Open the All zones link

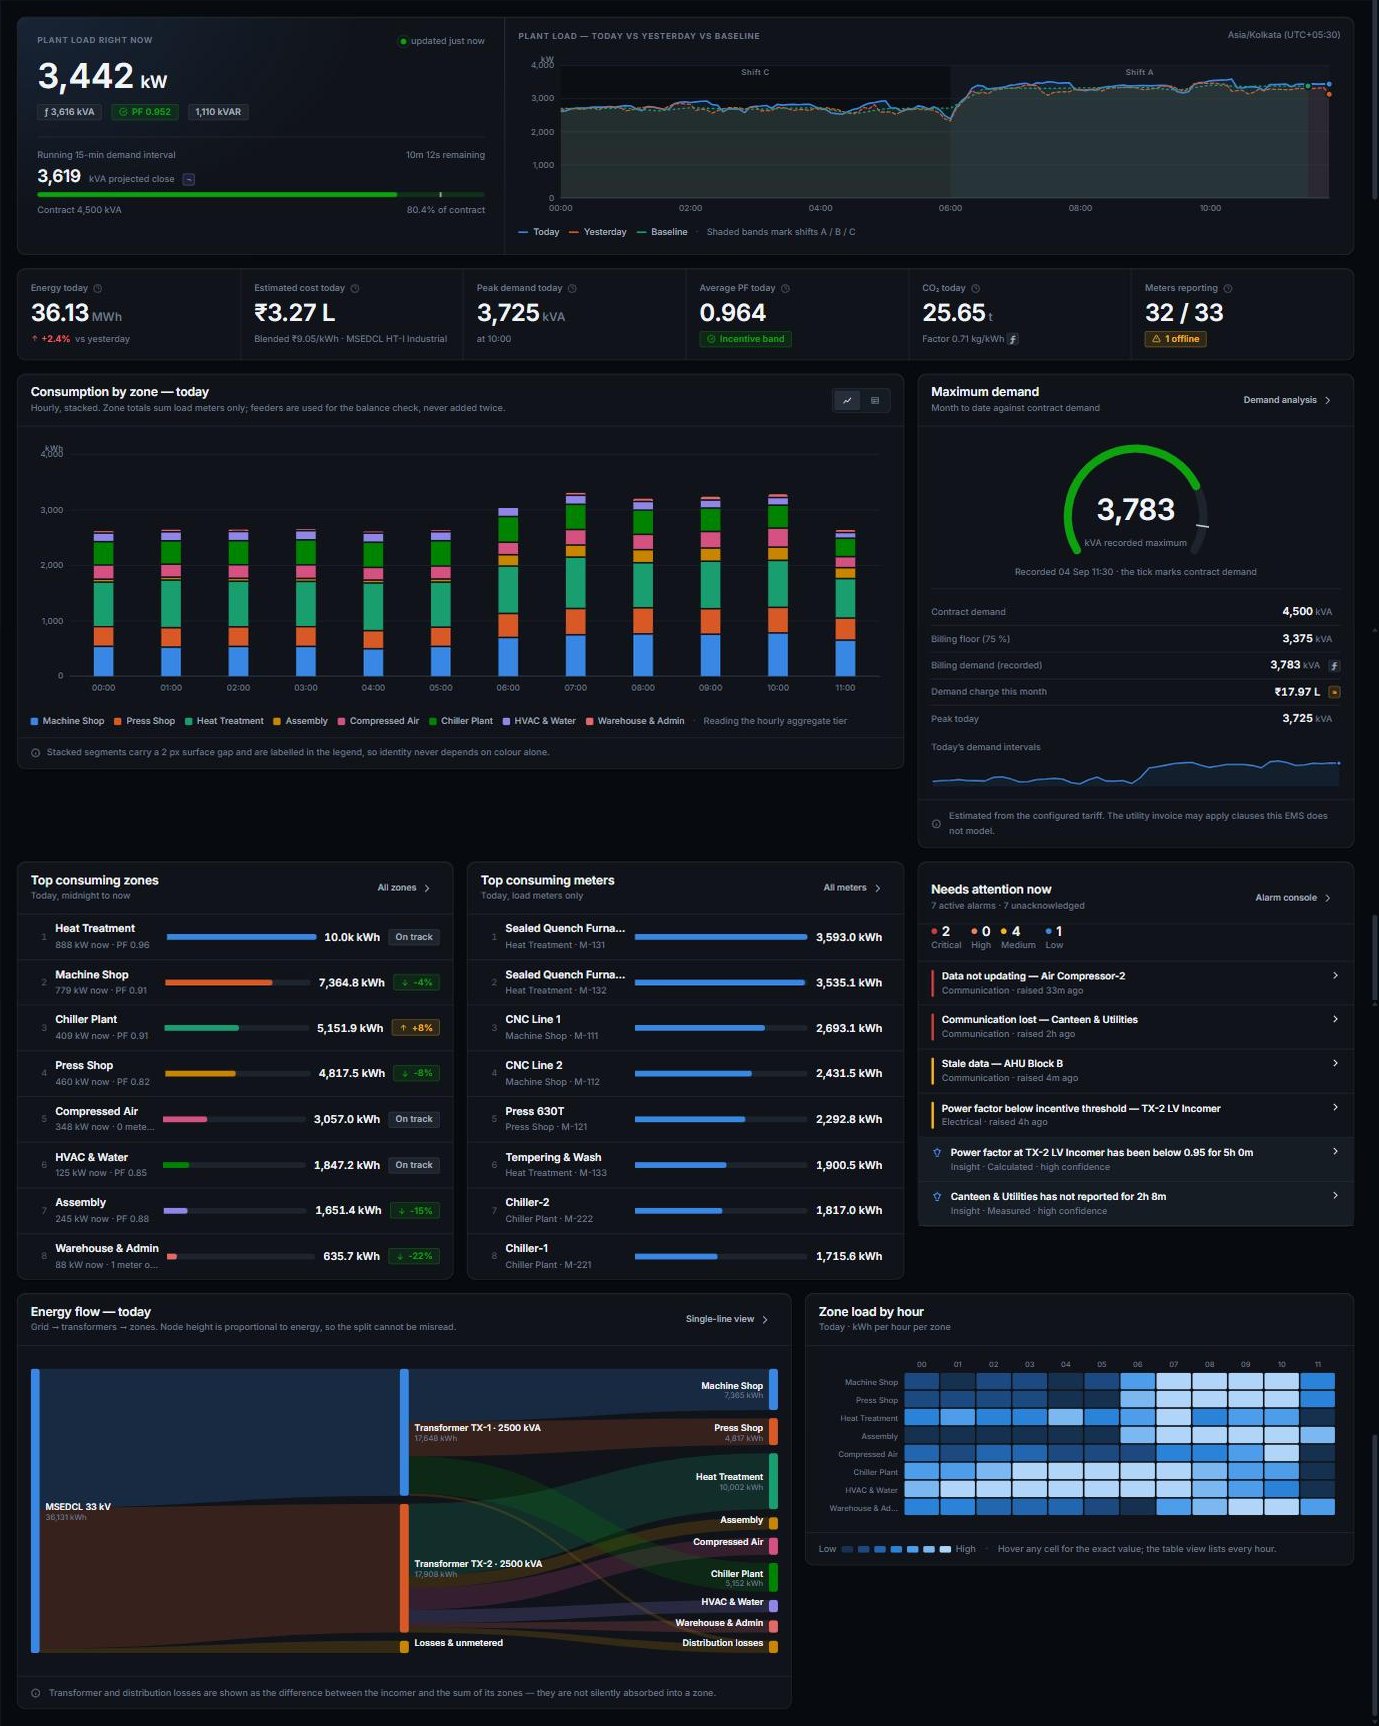pos(404,888)
